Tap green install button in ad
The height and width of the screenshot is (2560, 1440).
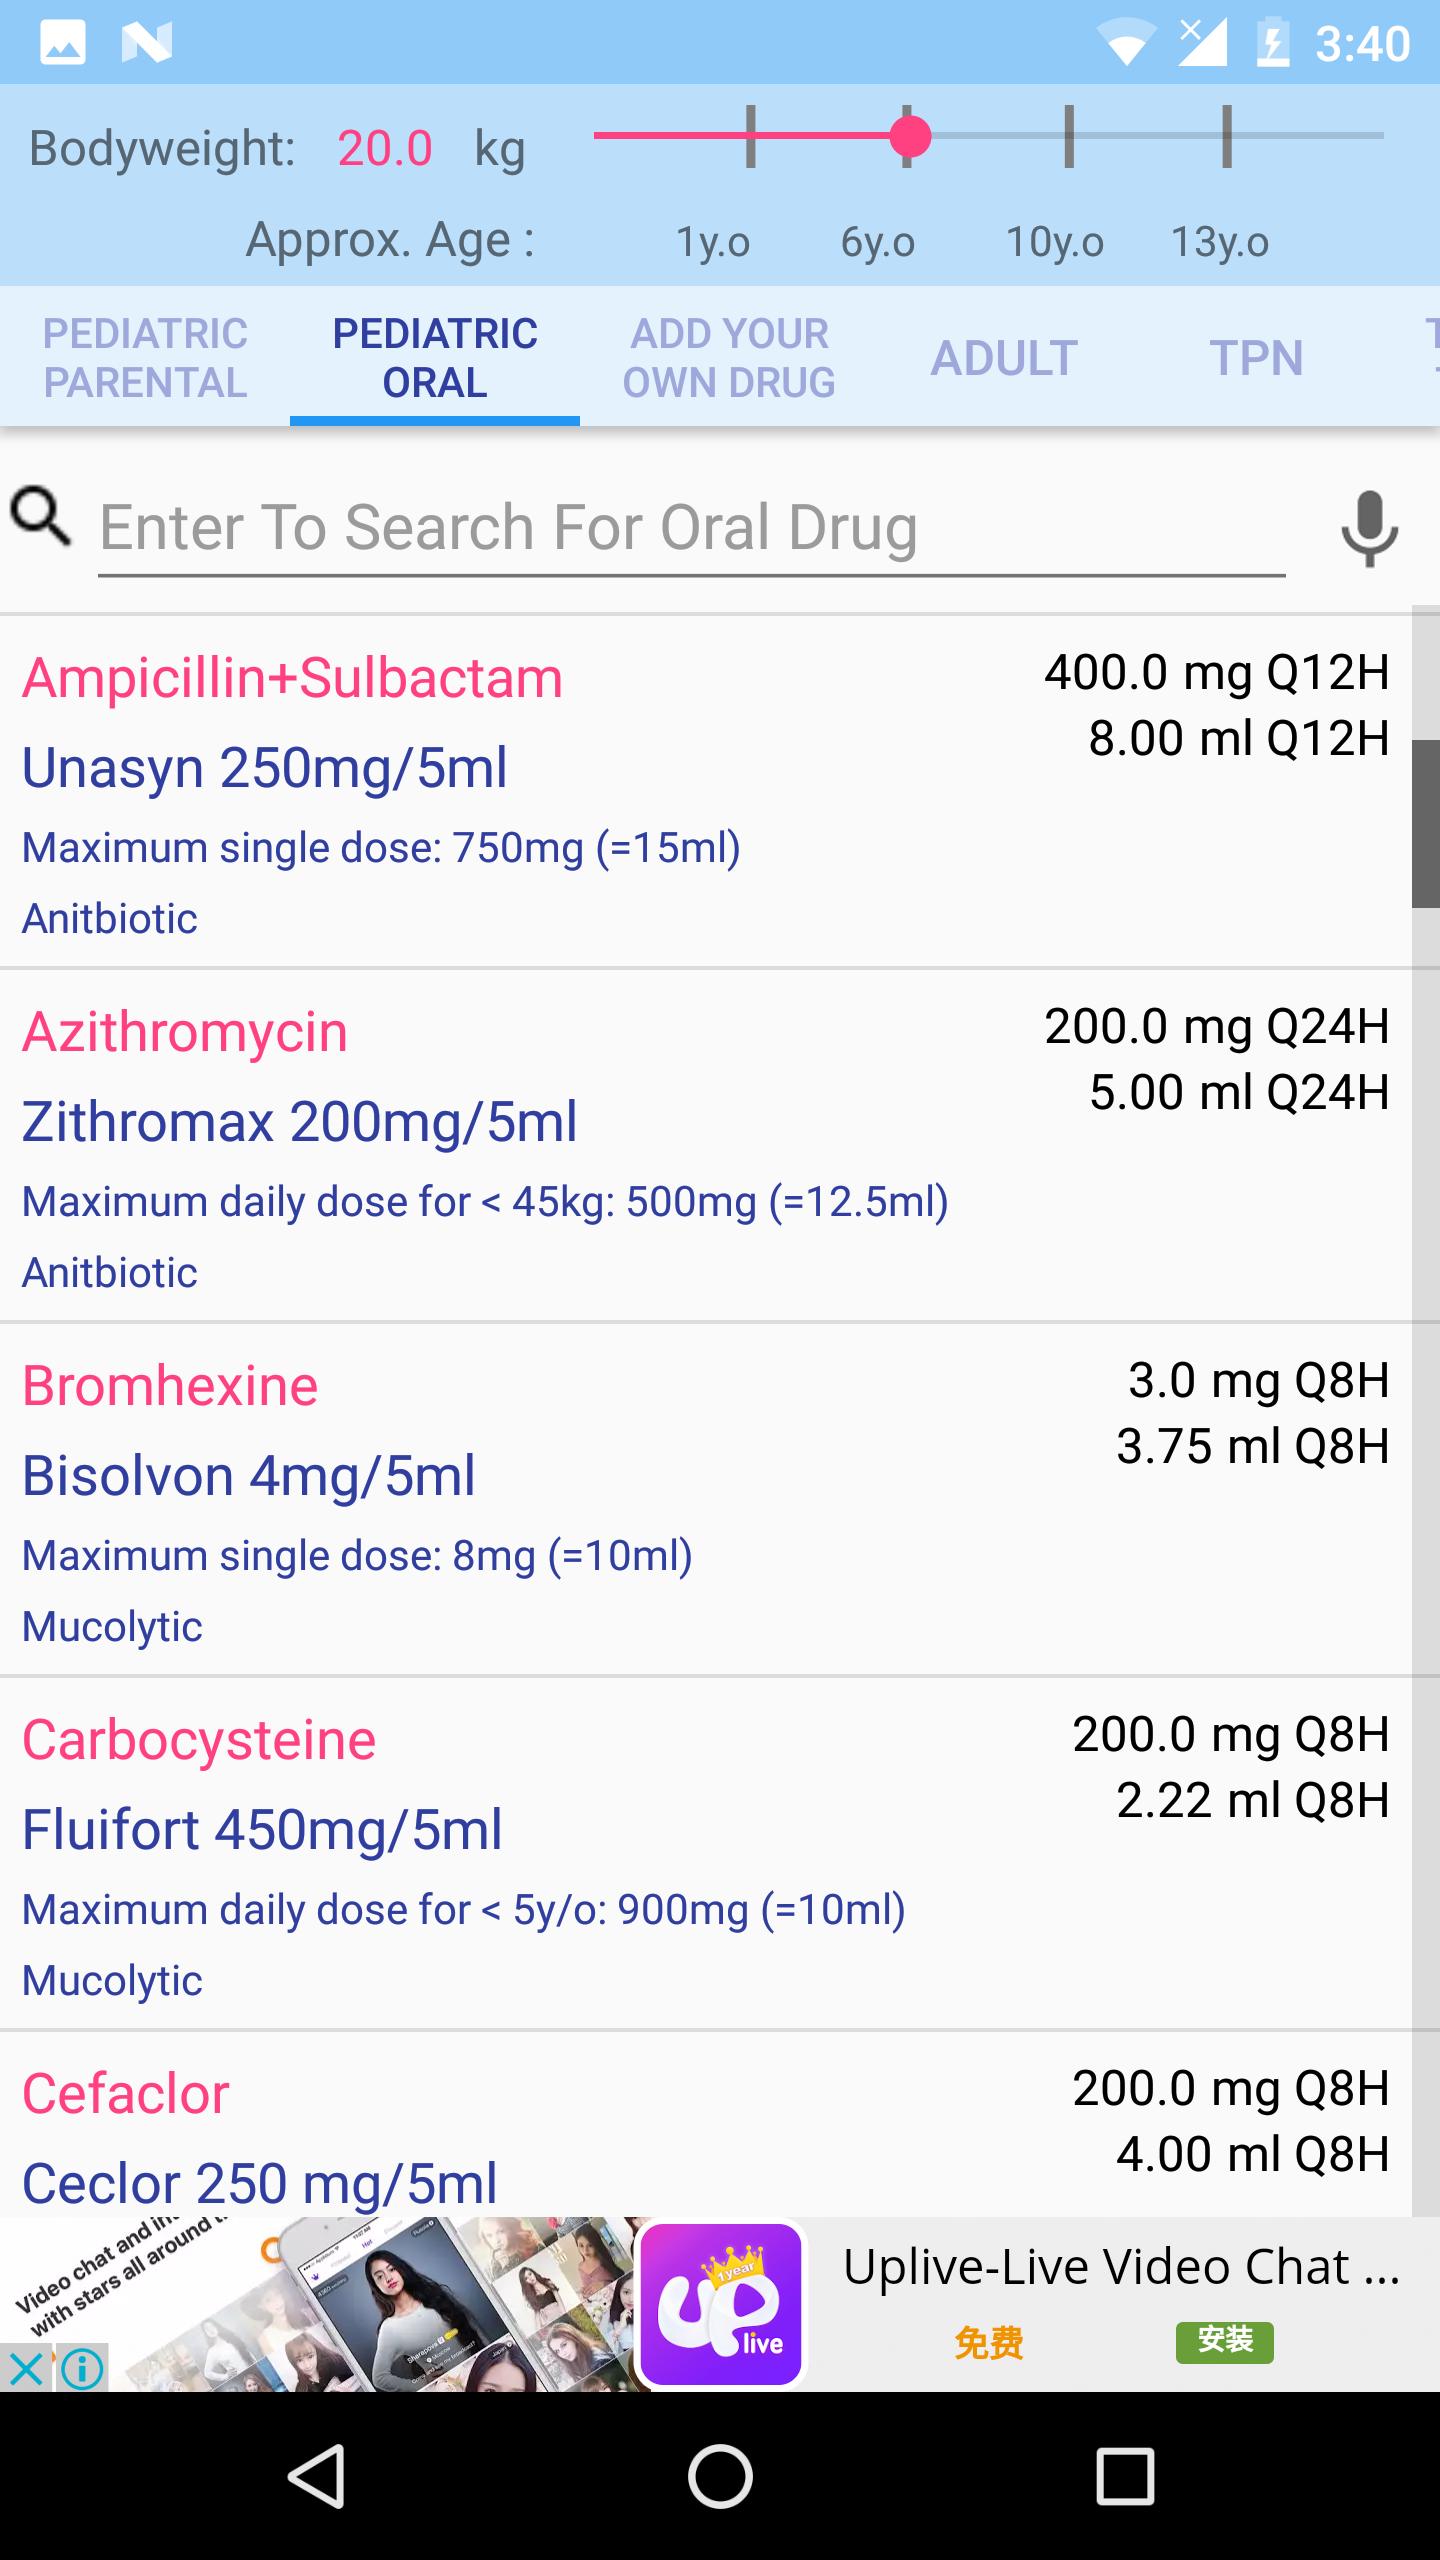1225,2342
